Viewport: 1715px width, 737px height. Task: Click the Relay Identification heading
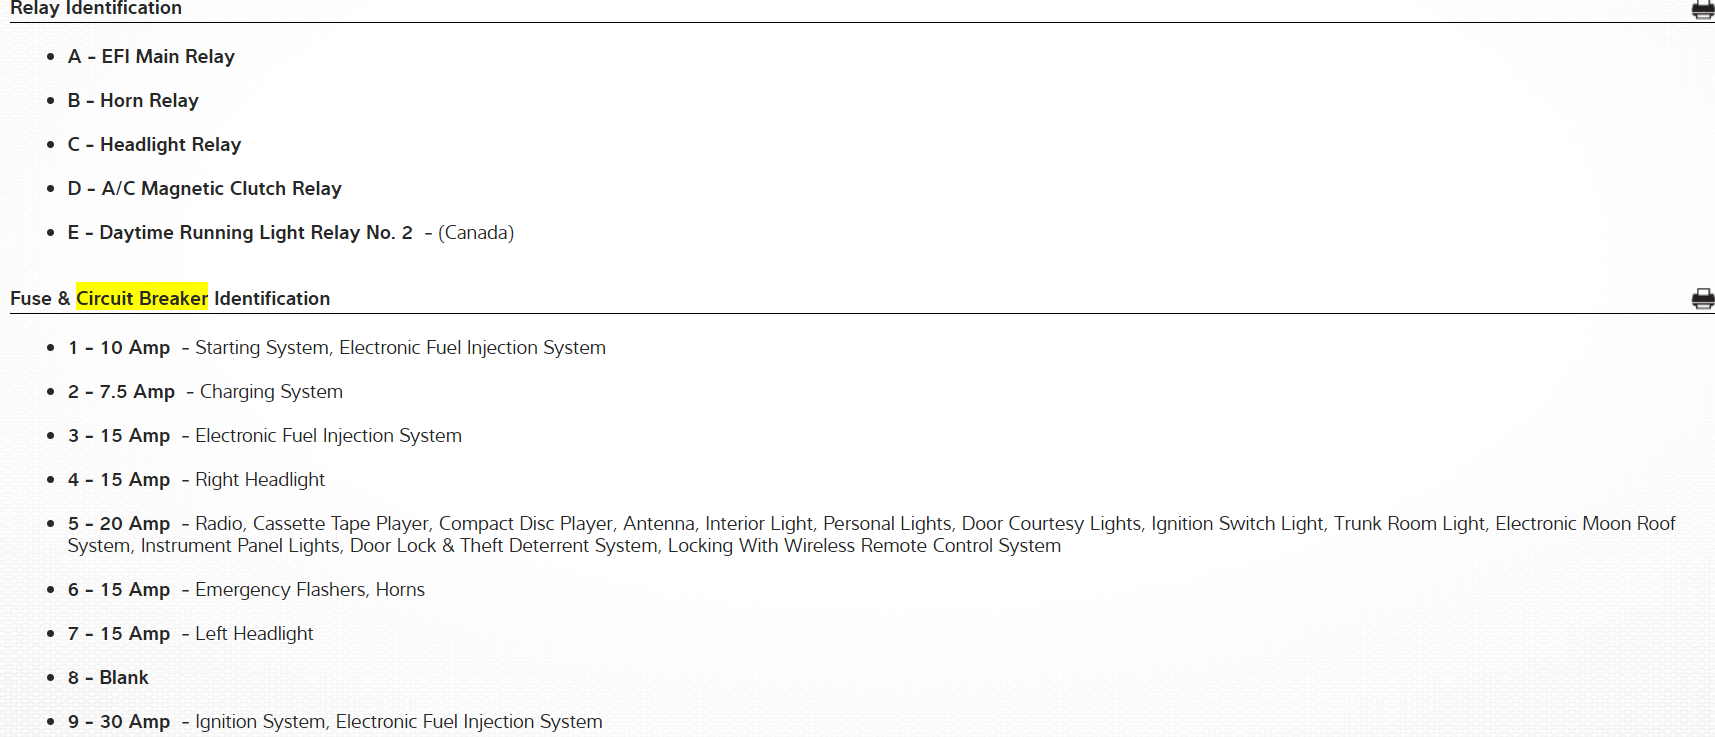(x=96, y=9)
